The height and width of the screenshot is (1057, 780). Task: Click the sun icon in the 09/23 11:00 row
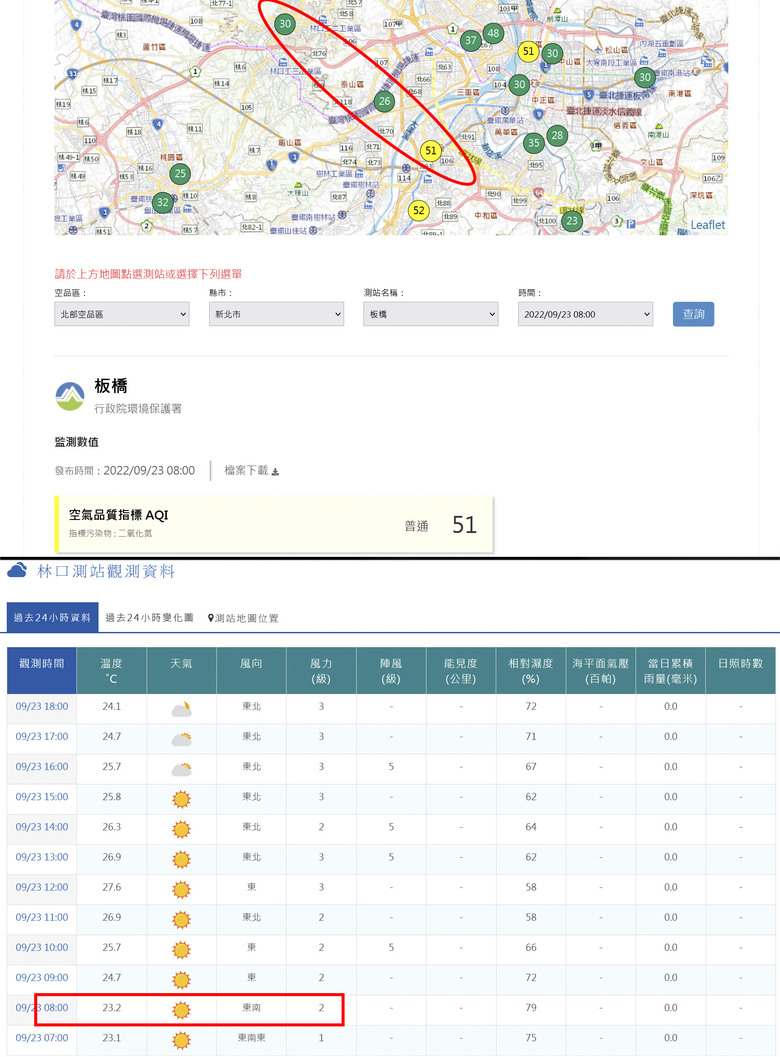pos(181,919)
